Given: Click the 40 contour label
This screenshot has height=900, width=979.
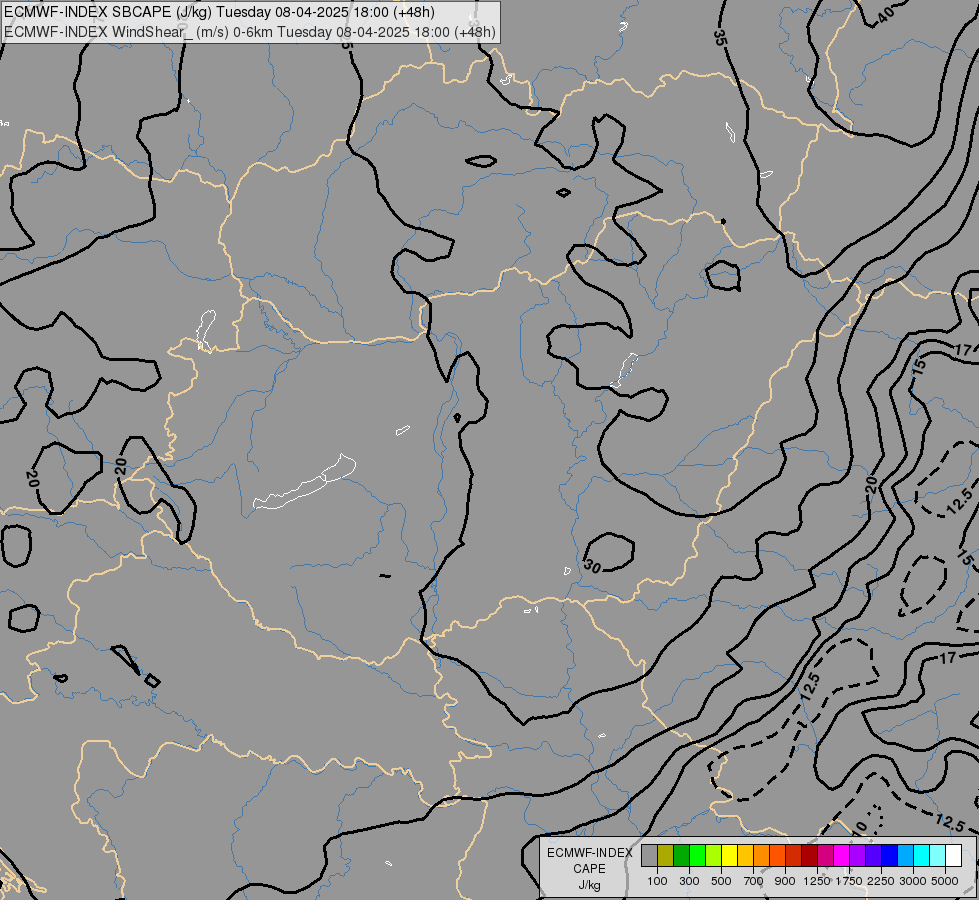Looking at the screenshot, I should click(x=886, y=16).
